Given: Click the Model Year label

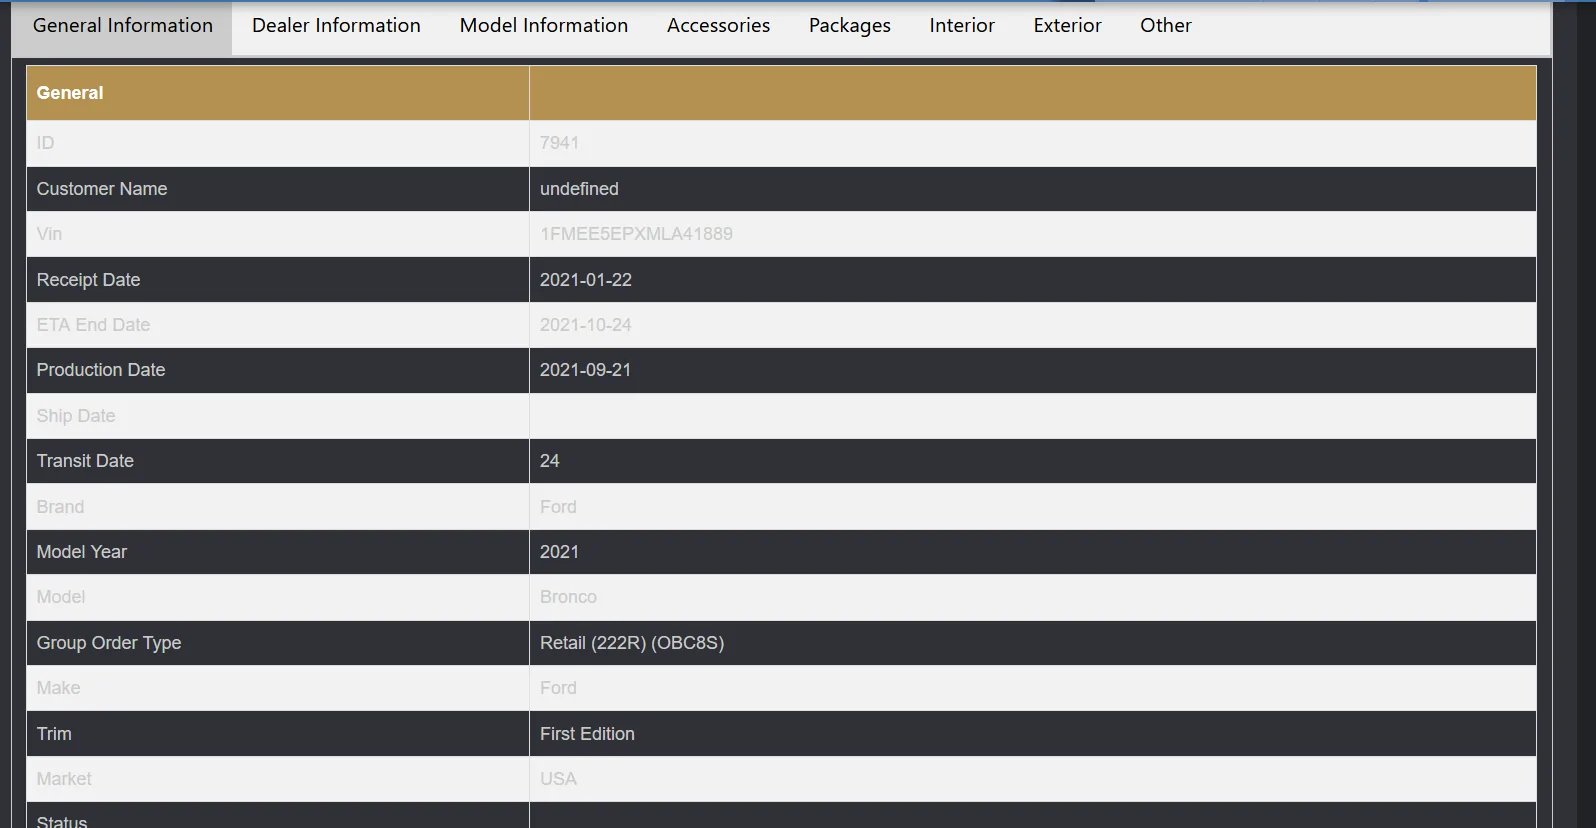Looking at the screenshot, I should pyautogui.click(x=82, y=552).
